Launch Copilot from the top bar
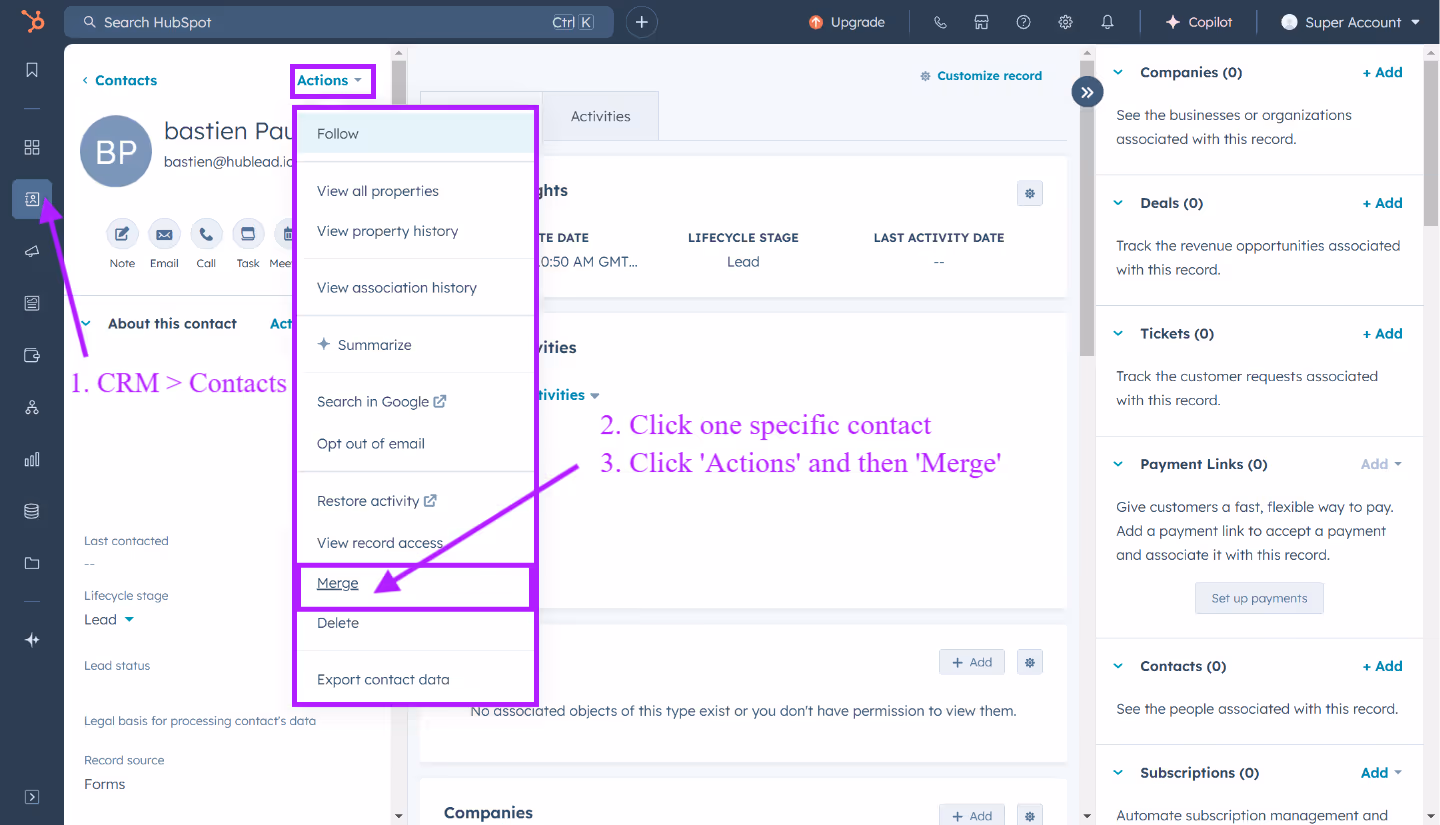 point(1199,21)
